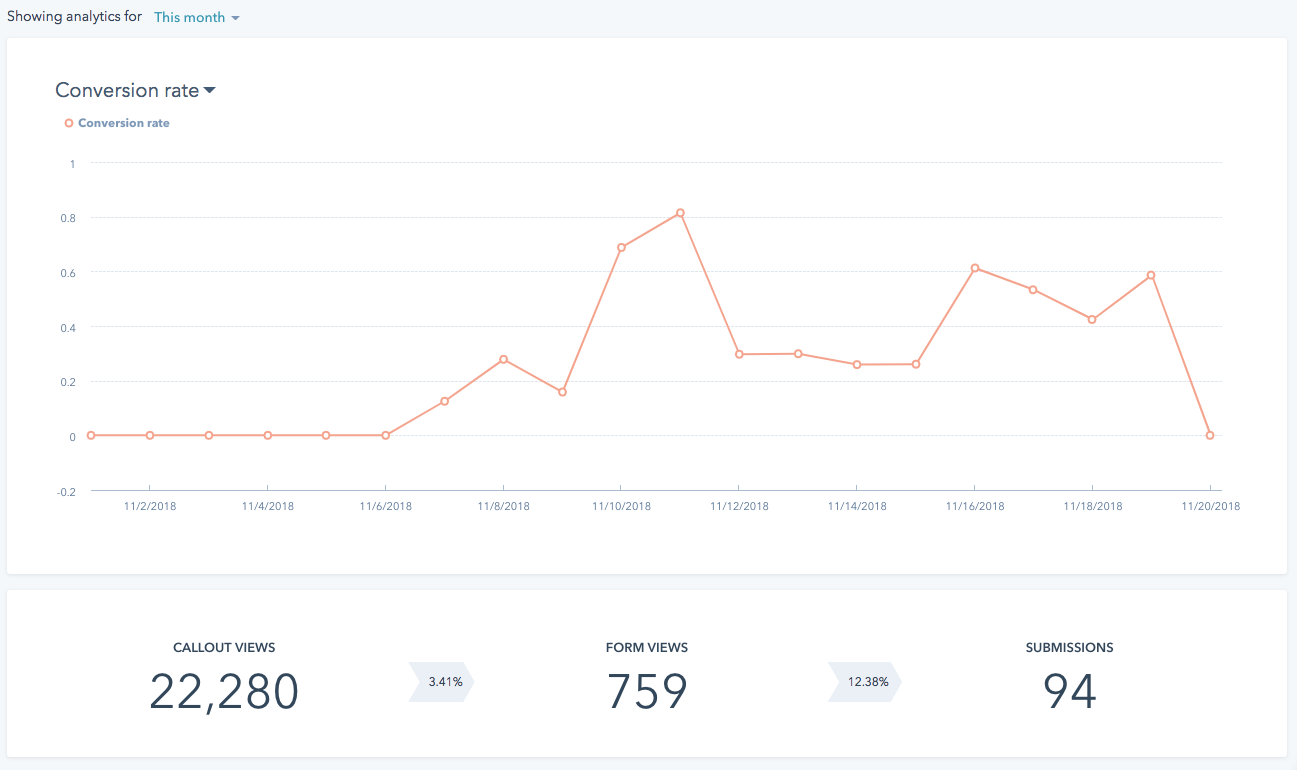Expand the Conversion rate metric dropdown
This screenshot has height=770, width=1297.
[136, 90]
